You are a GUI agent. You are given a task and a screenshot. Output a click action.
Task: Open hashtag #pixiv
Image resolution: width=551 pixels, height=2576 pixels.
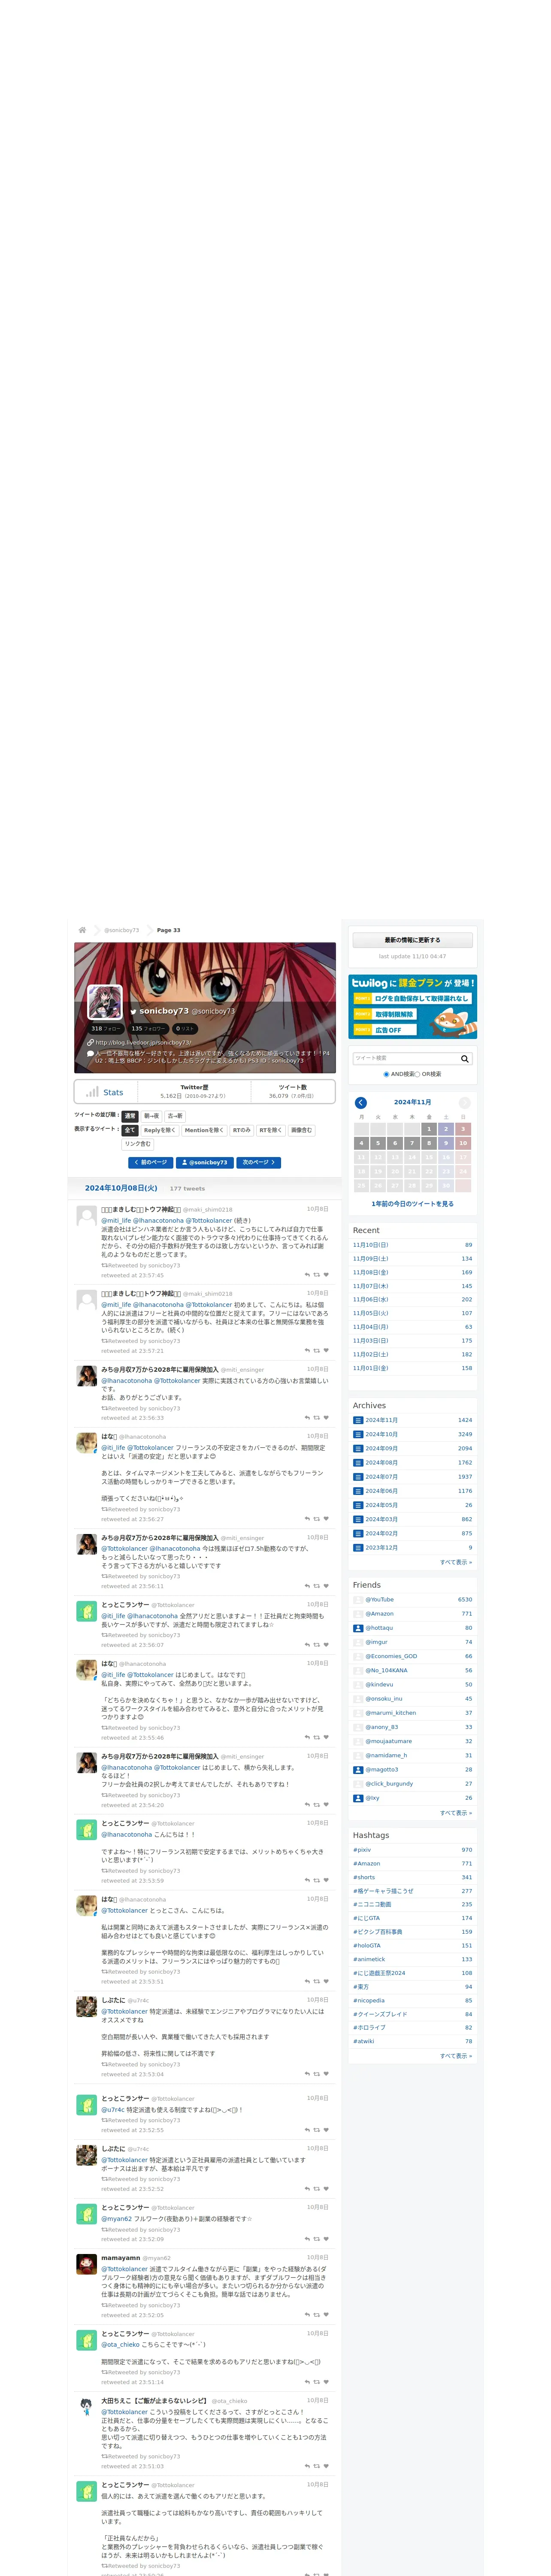(x=362, y=1850)
